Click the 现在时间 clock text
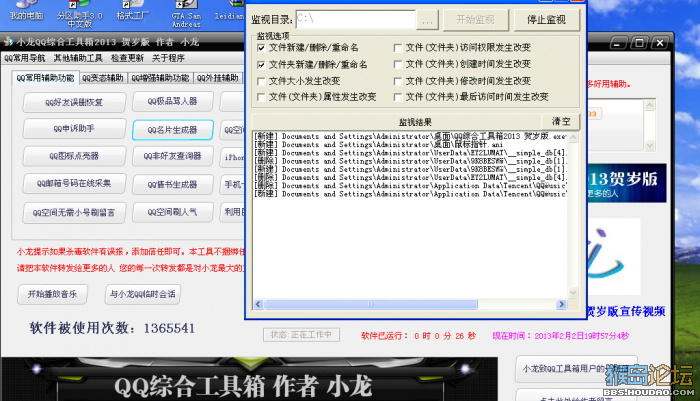 (561, 336)
